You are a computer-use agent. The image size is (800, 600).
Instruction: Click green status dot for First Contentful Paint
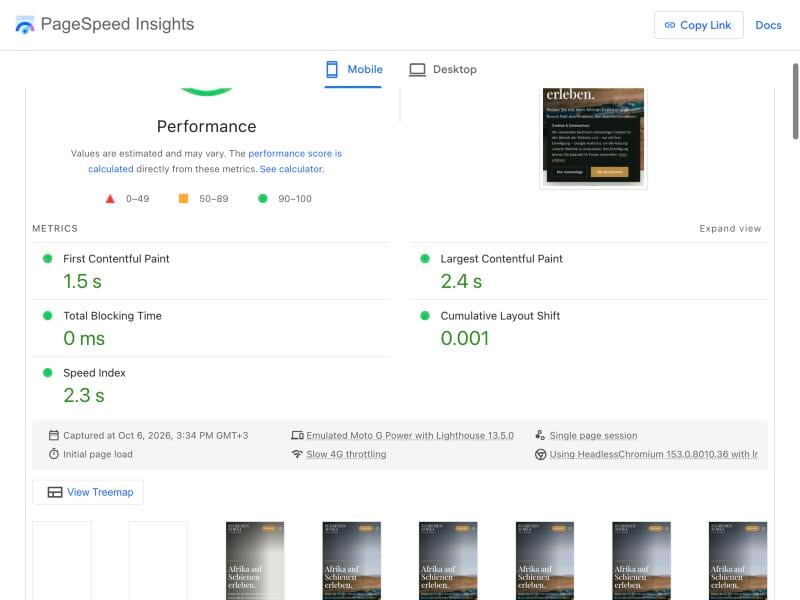(47, 259)
